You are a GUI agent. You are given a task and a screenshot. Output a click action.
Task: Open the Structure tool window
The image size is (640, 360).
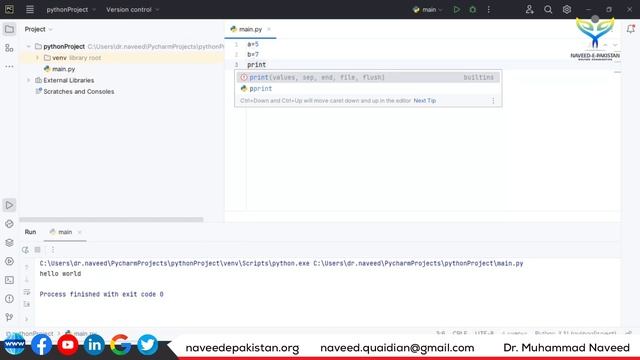coord(9,48)
